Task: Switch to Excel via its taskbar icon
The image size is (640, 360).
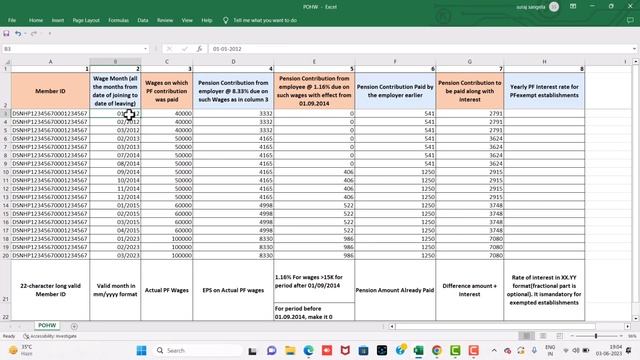Action: (418, 350)
